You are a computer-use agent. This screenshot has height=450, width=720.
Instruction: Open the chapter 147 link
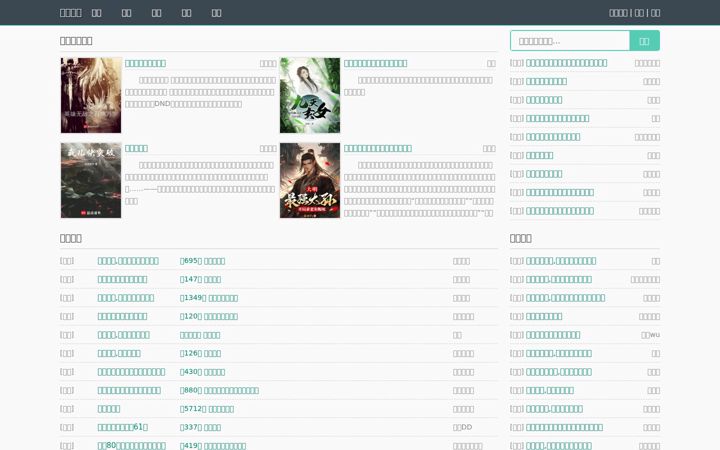[200, 279]
